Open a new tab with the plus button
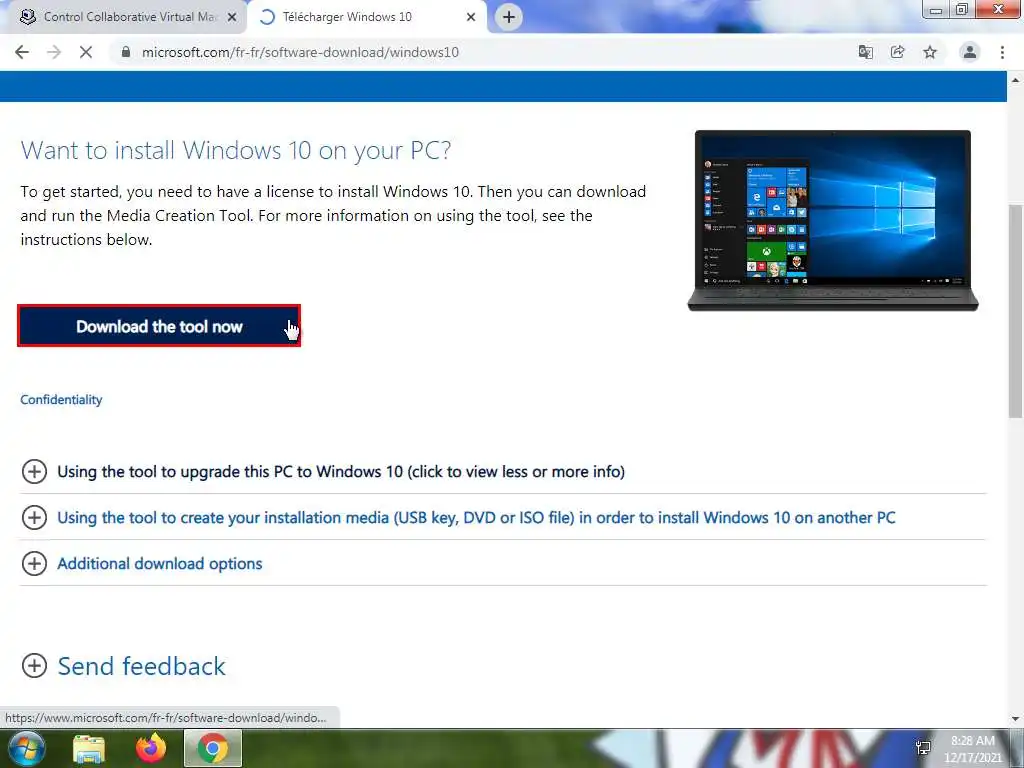This screenshot has height=768, width=1024. [509, 17]
